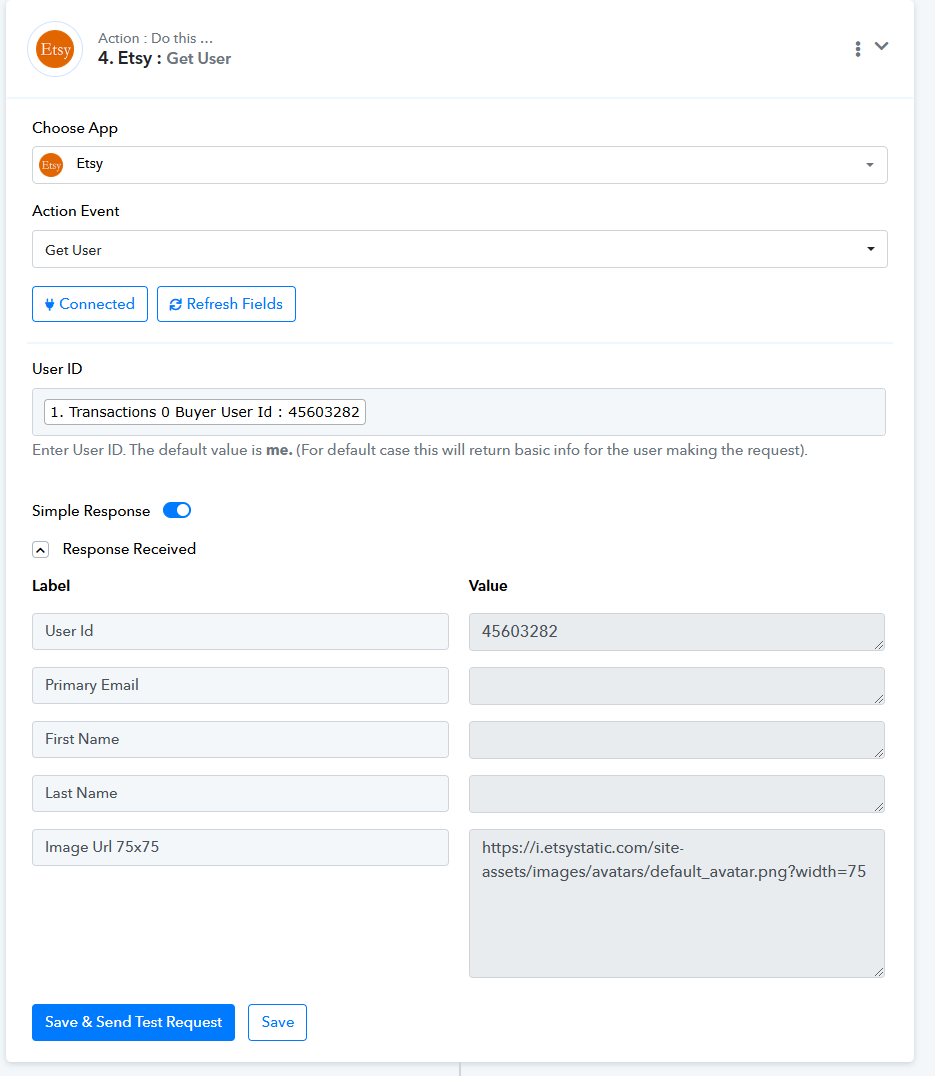Click the Image Url 75x75 value textarea

point(677,903)
